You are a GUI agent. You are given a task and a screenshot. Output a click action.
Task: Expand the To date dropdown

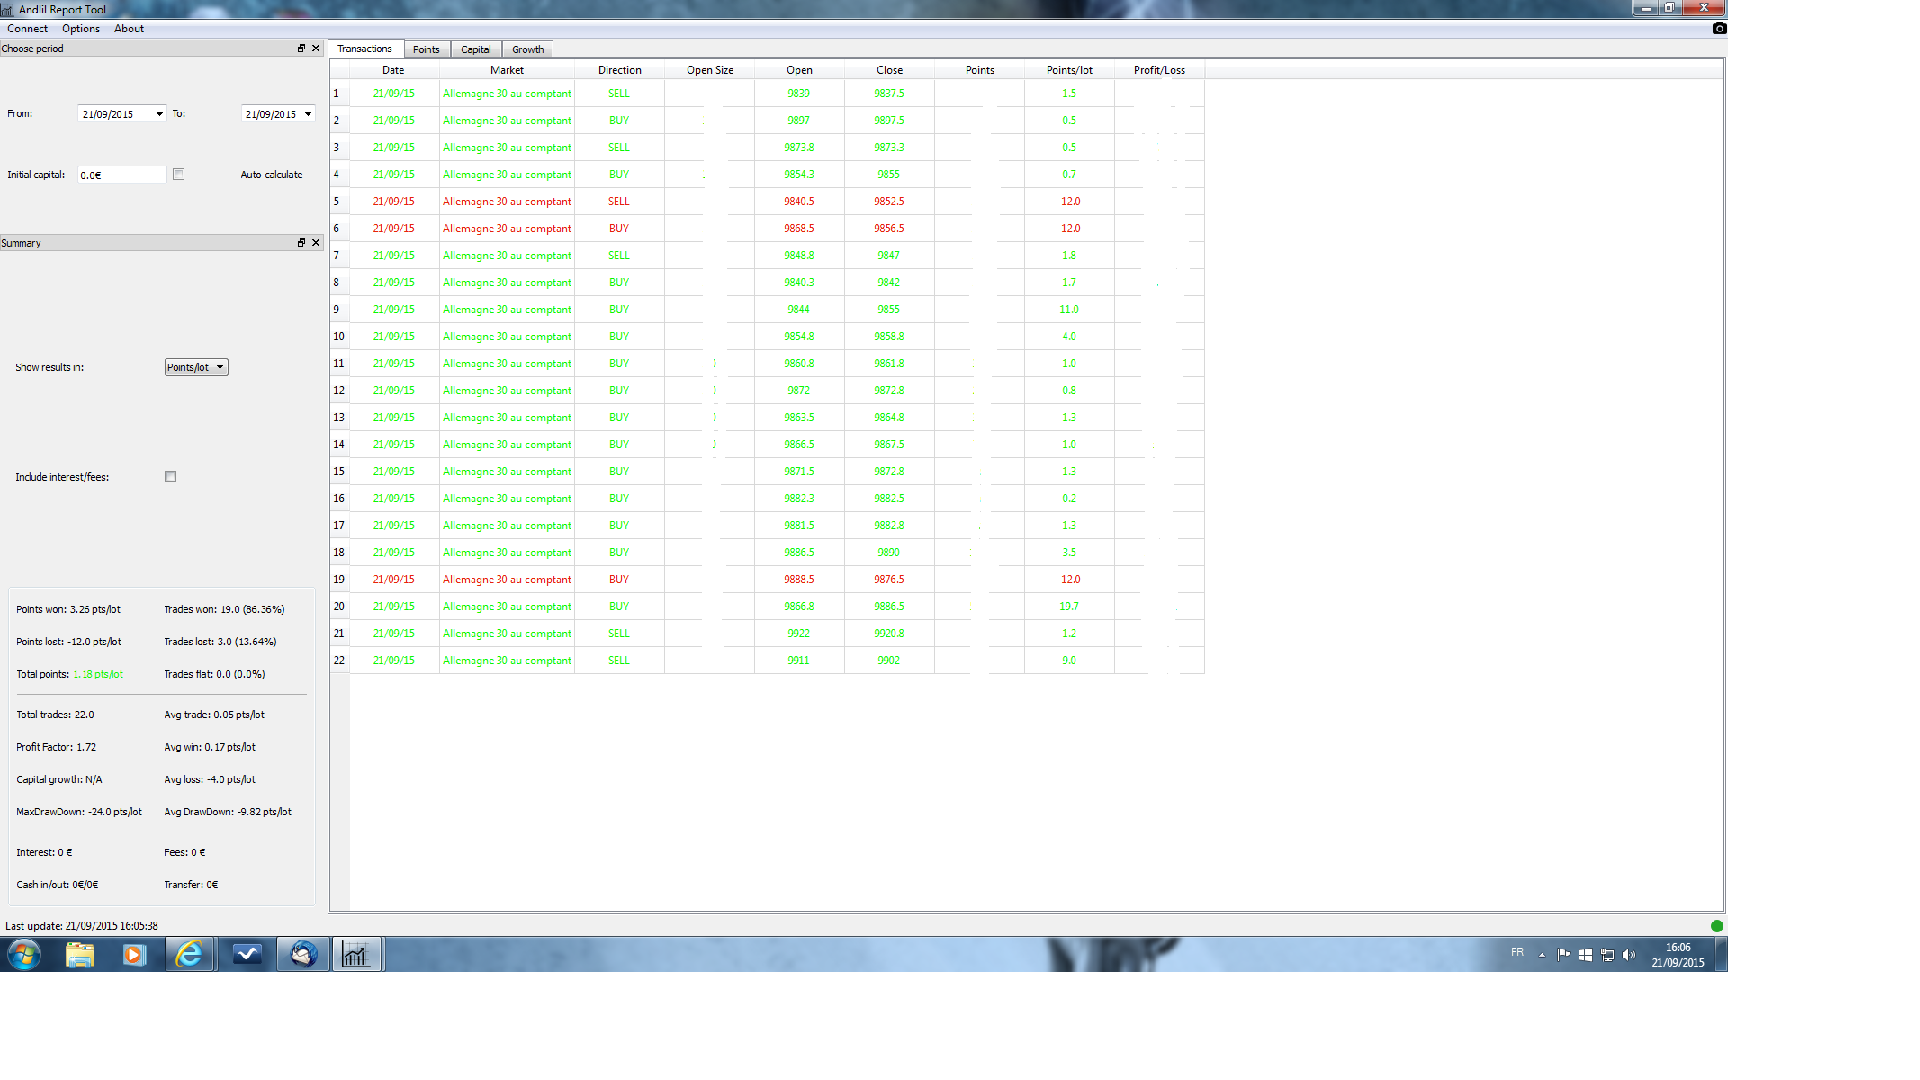pyautogui.click(x=308, y=114)
